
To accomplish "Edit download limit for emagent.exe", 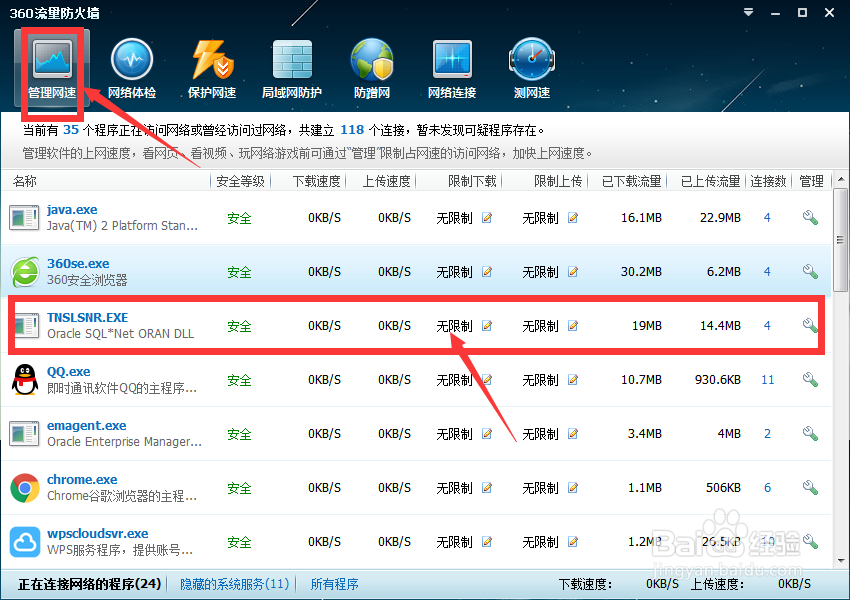I will 487,434.
